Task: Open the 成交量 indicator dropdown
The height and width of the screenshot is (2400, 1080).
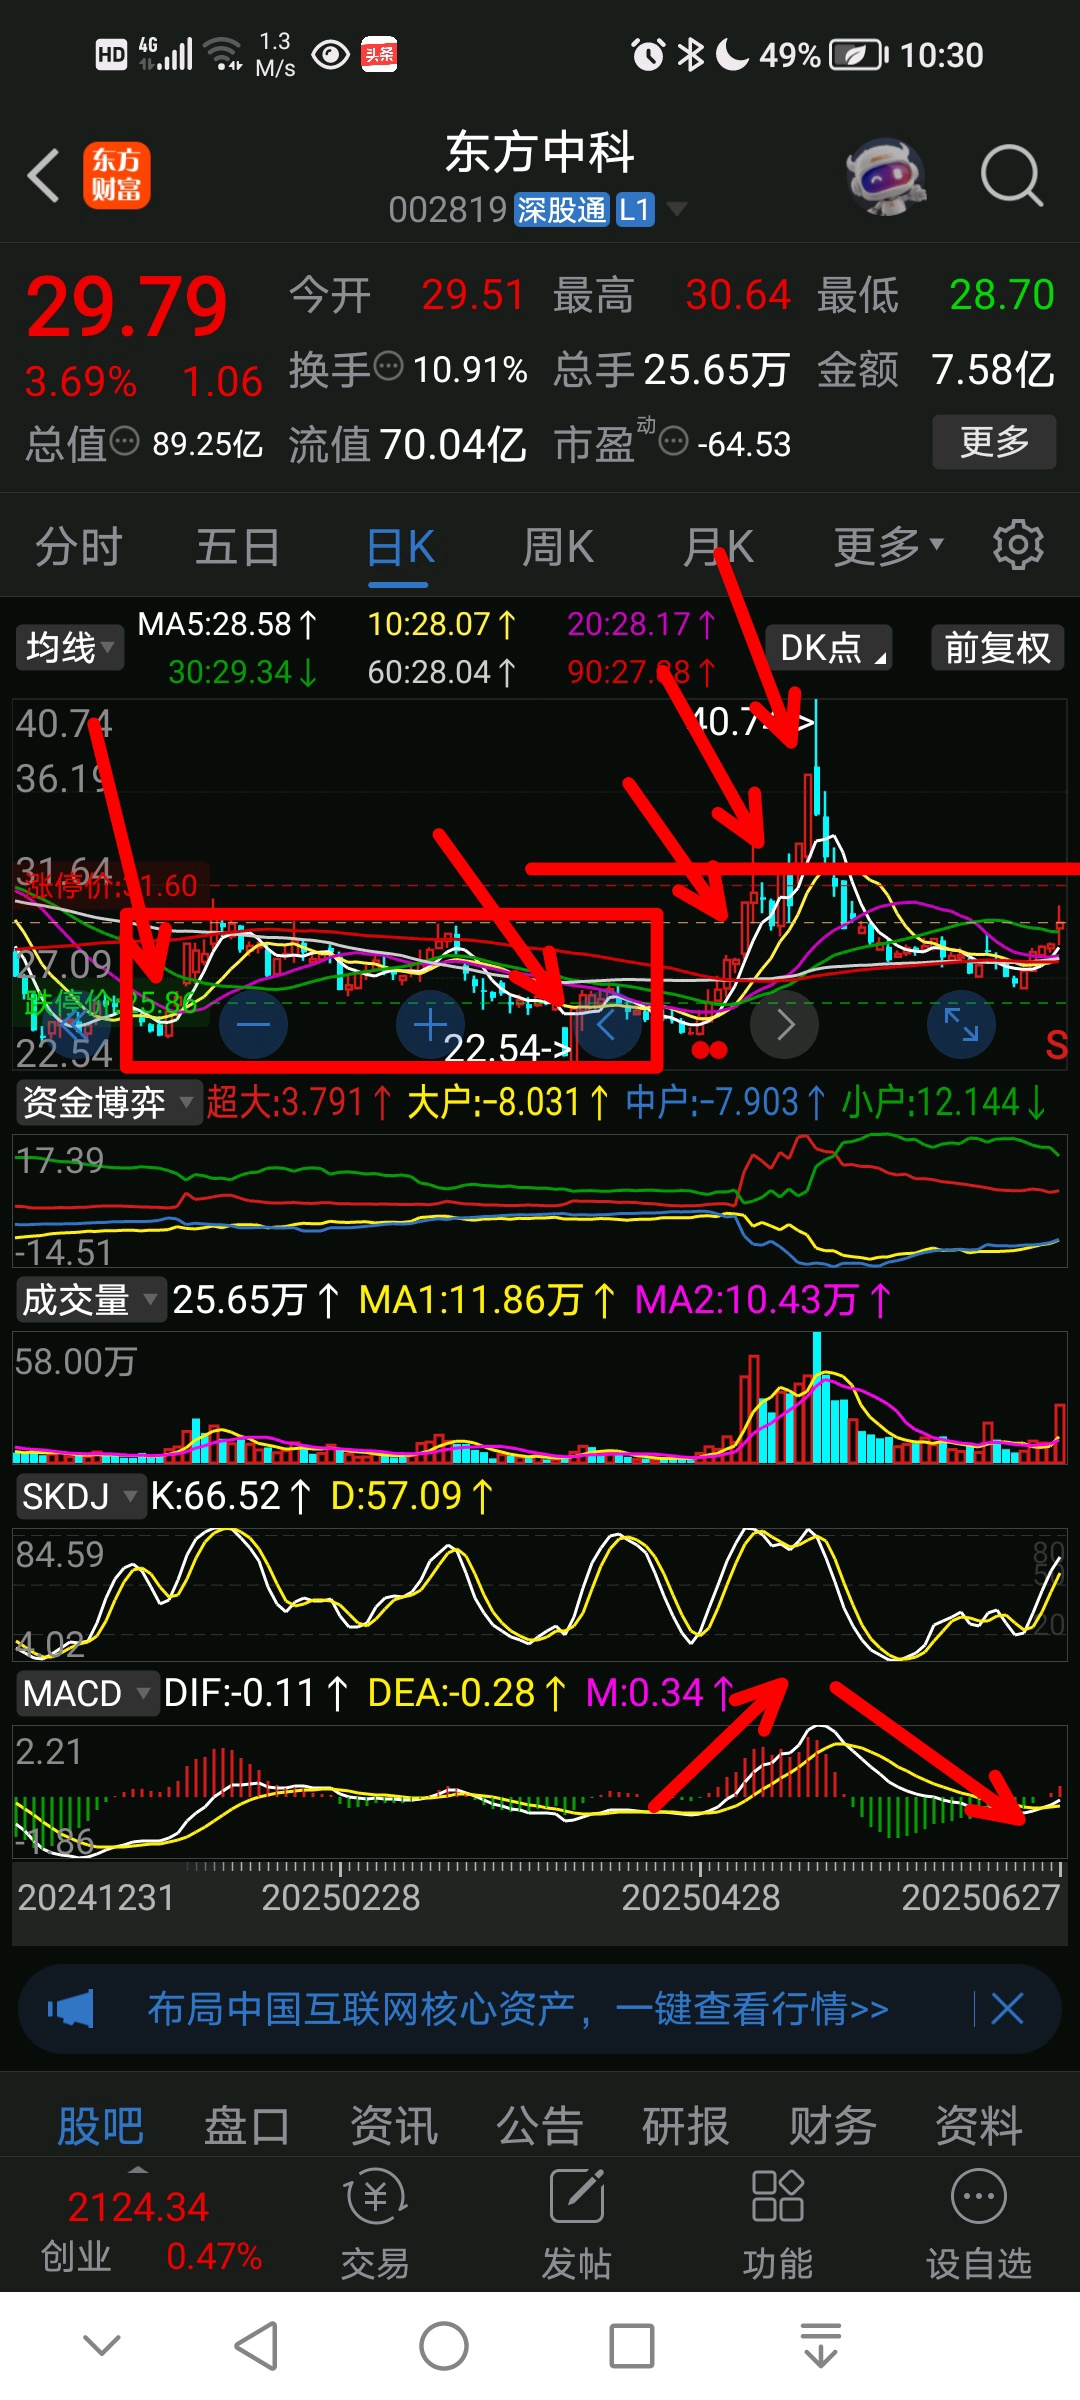Action: tap(90, 1300)
